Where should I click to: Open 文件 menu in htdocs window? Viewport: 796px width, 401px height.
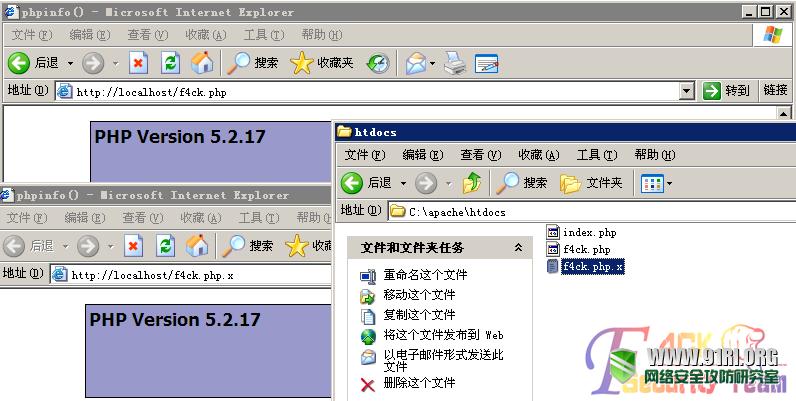365,155
